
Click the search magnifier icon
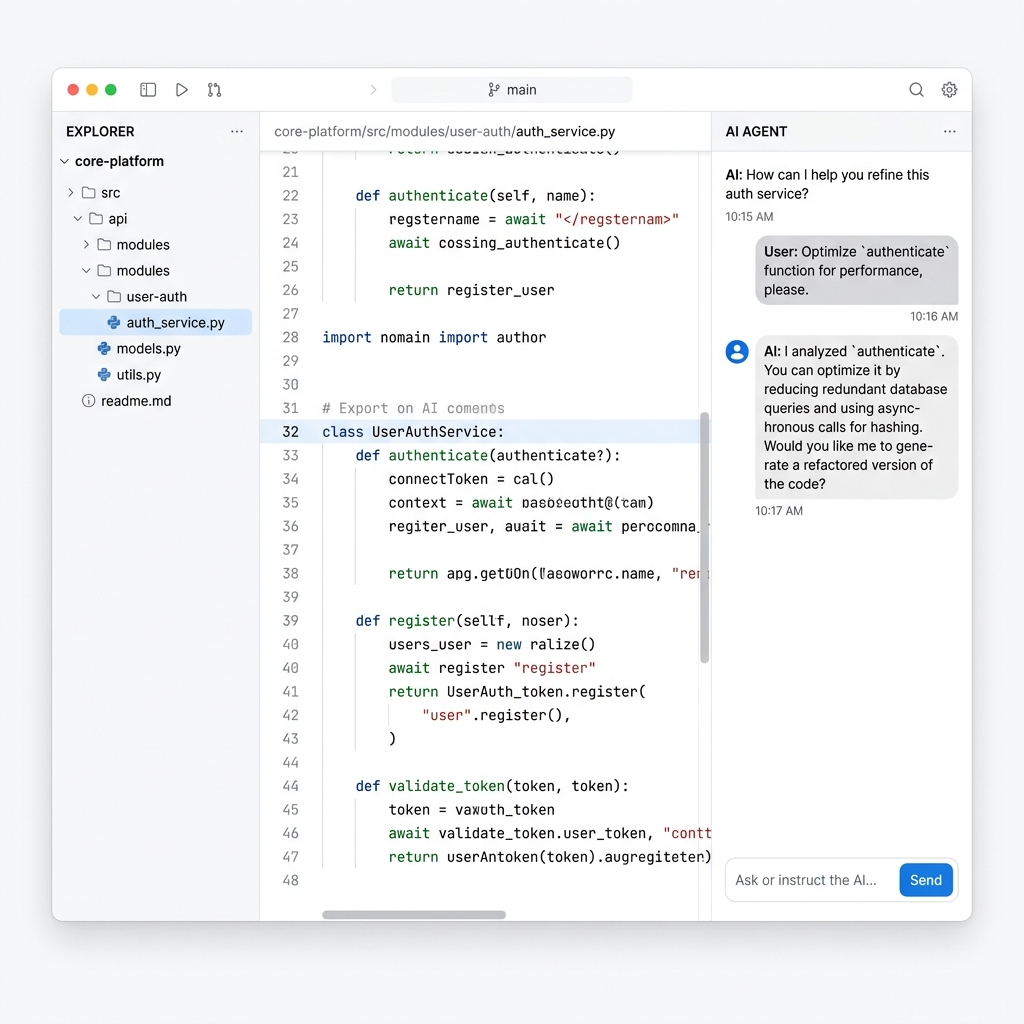(916, 89)
